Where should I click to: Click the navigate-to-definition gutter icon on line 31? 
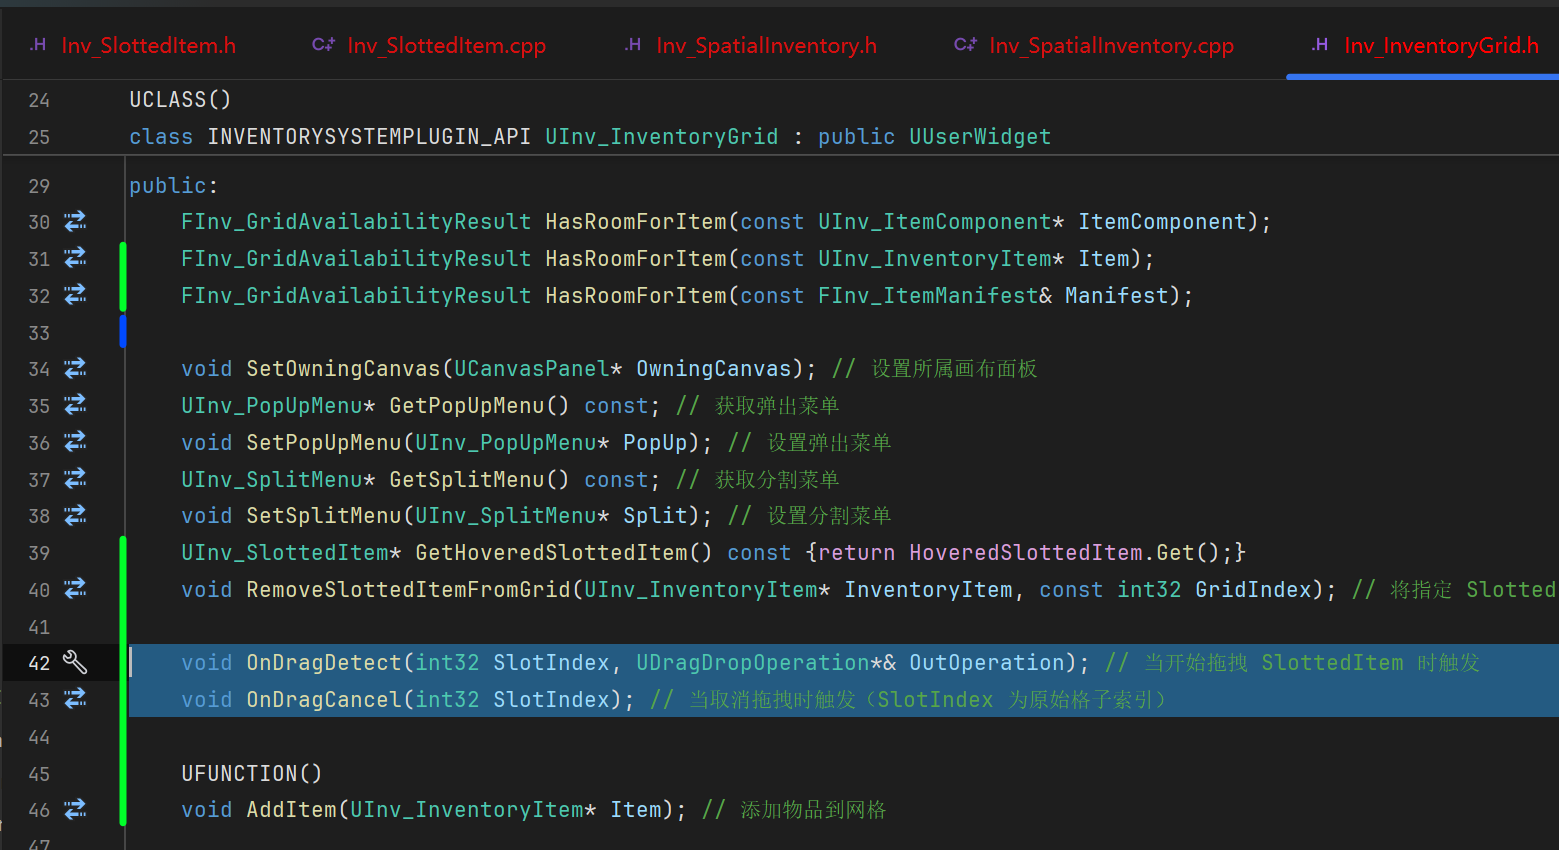pyautogui.click(x=75, y=258)
